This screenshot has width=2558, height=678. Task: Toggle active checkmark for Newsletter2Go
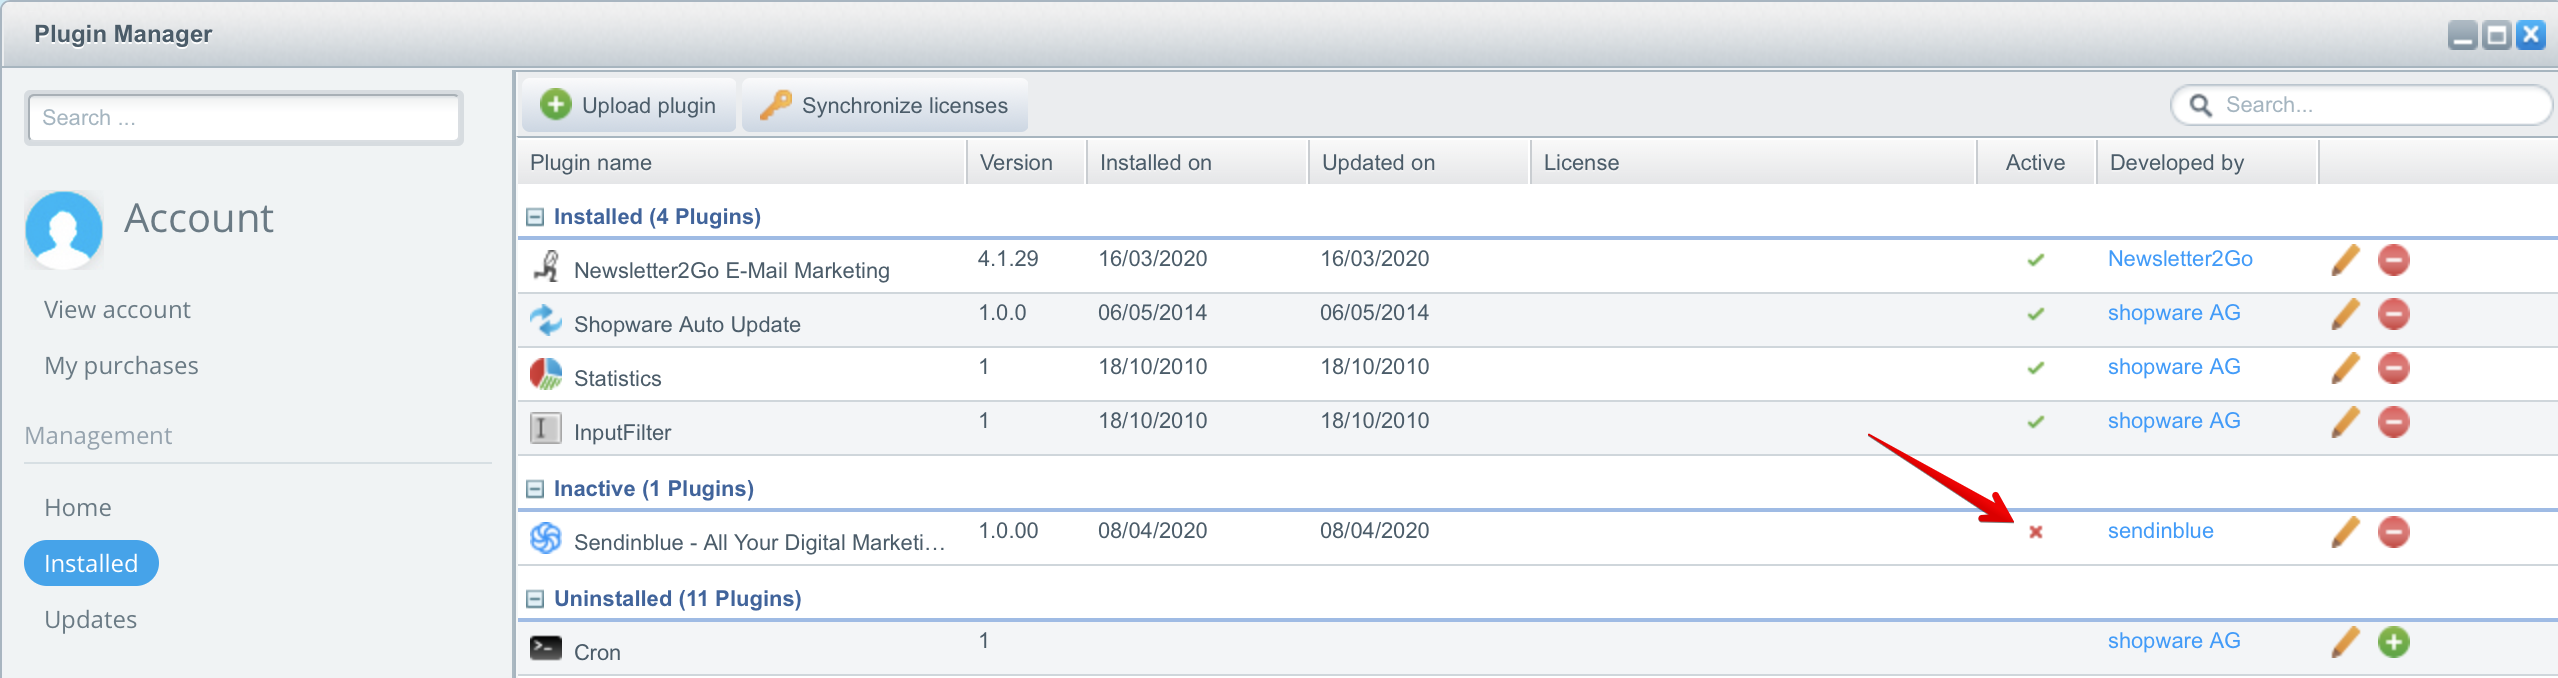tap(2035, 260)
